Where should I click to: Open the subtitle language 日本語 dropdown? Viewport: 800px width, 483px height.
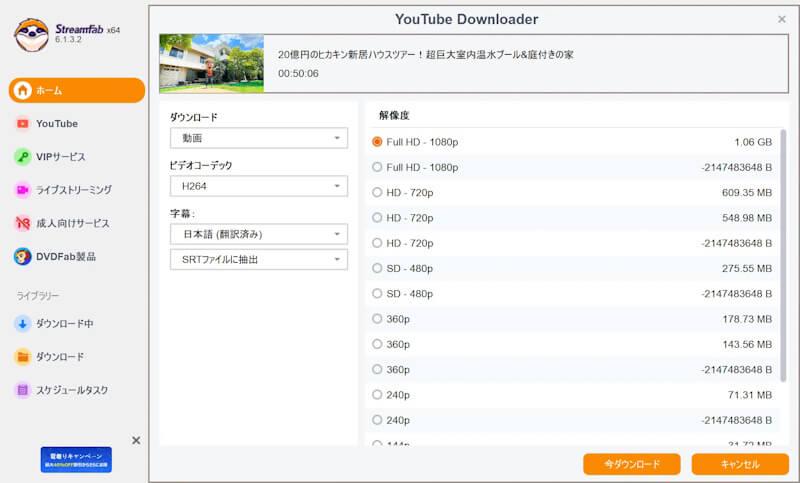point(259,234)
